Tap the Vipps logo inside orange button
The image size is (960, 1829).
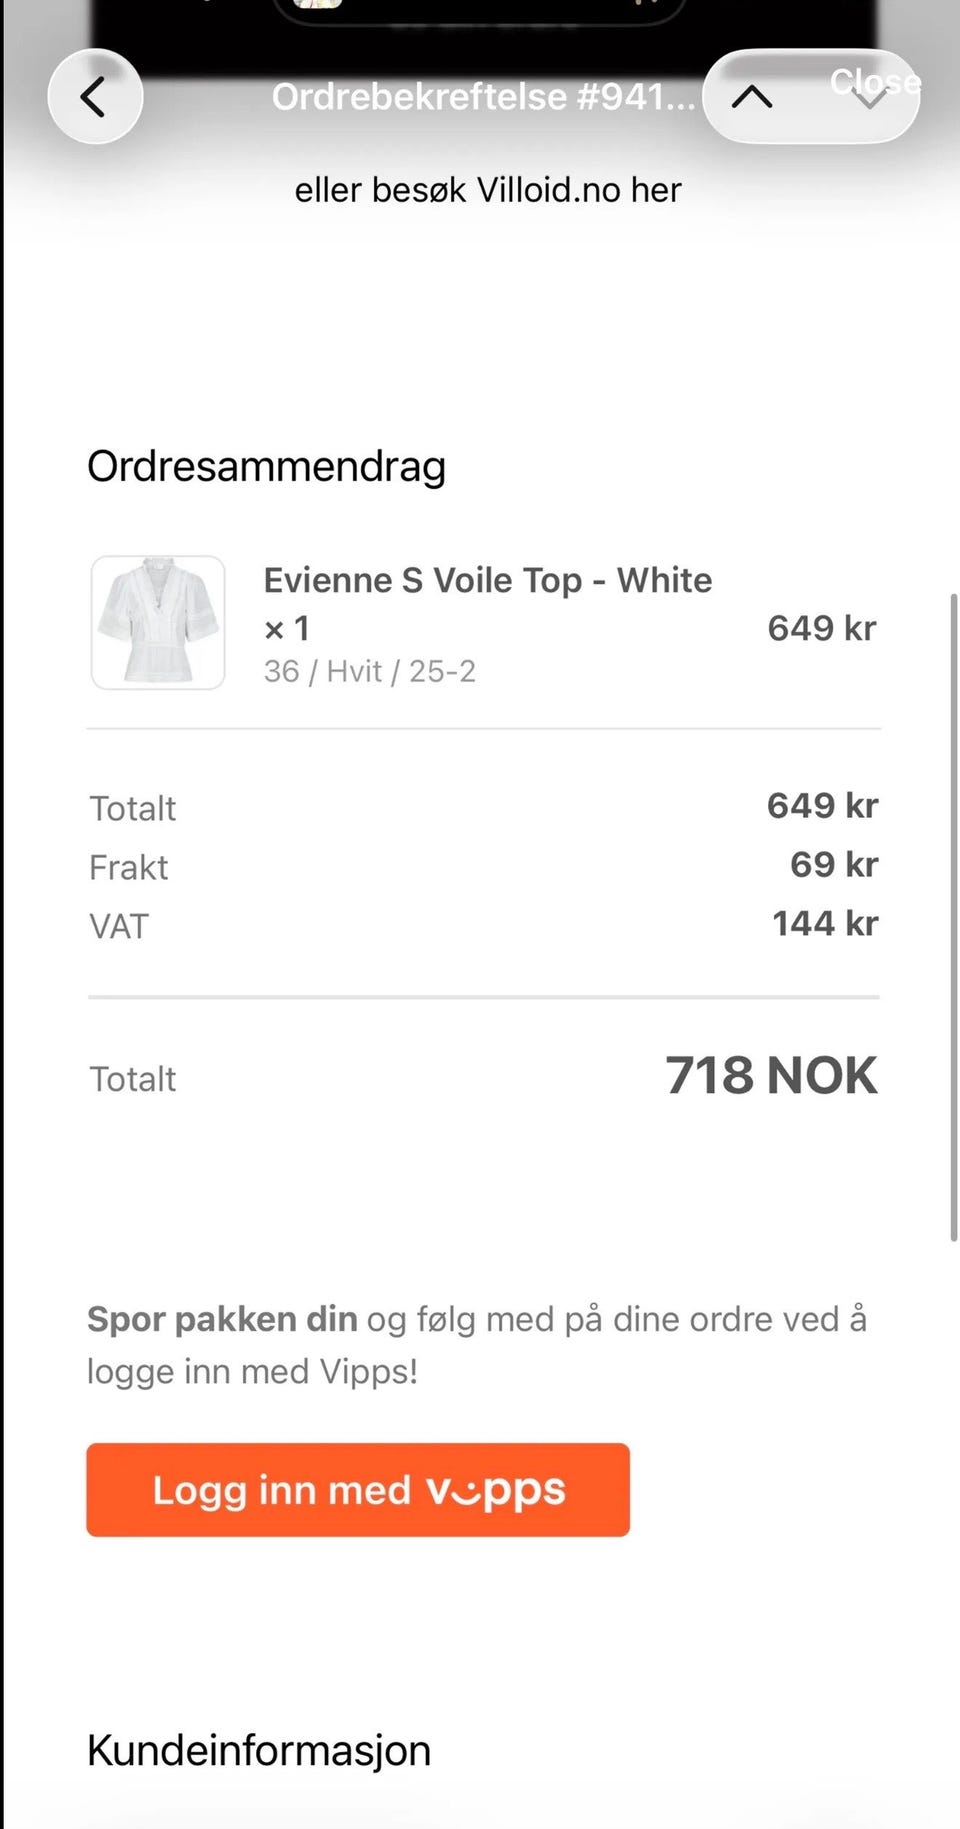coord(496,1491)
